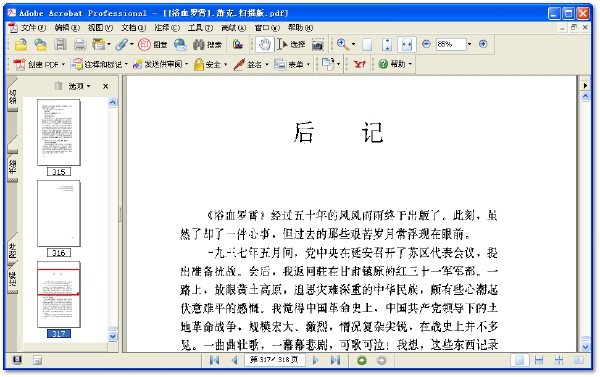Click the red seal stamp toolbar icon

pos(144,45)
